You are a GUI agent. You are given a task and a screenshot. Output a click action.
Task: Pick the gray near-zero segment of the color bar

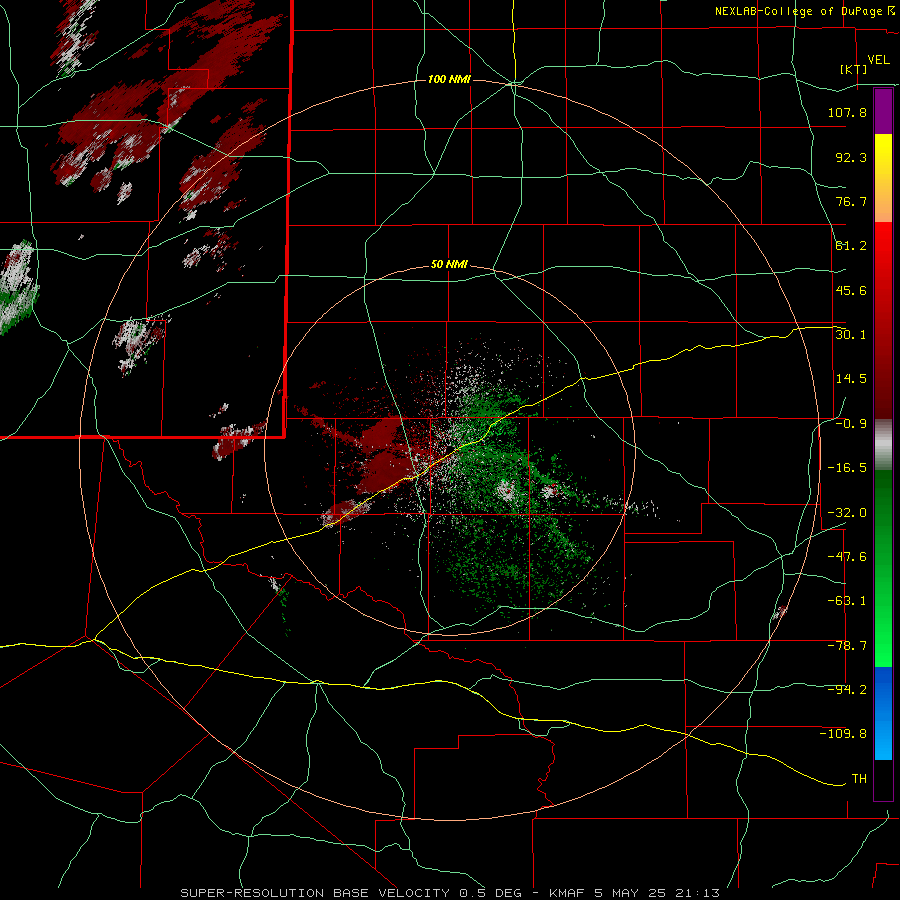click(x=883, y=445)
